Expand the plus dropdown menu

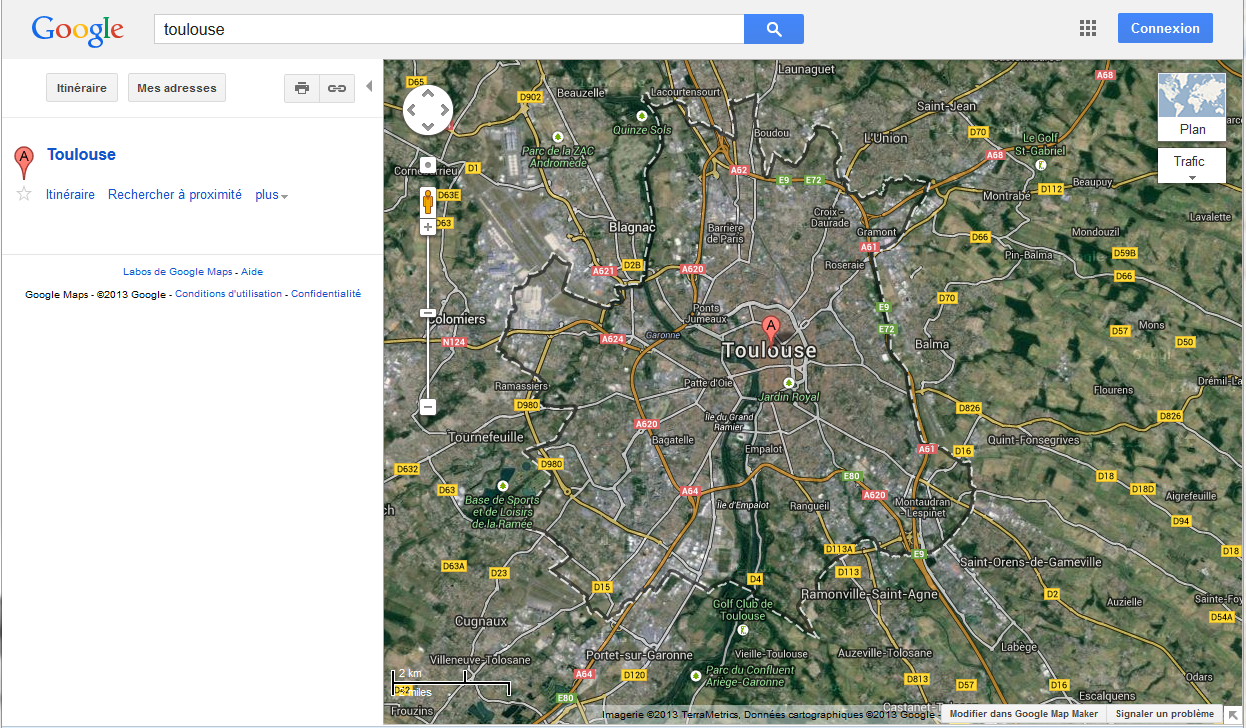pos(271,195)
